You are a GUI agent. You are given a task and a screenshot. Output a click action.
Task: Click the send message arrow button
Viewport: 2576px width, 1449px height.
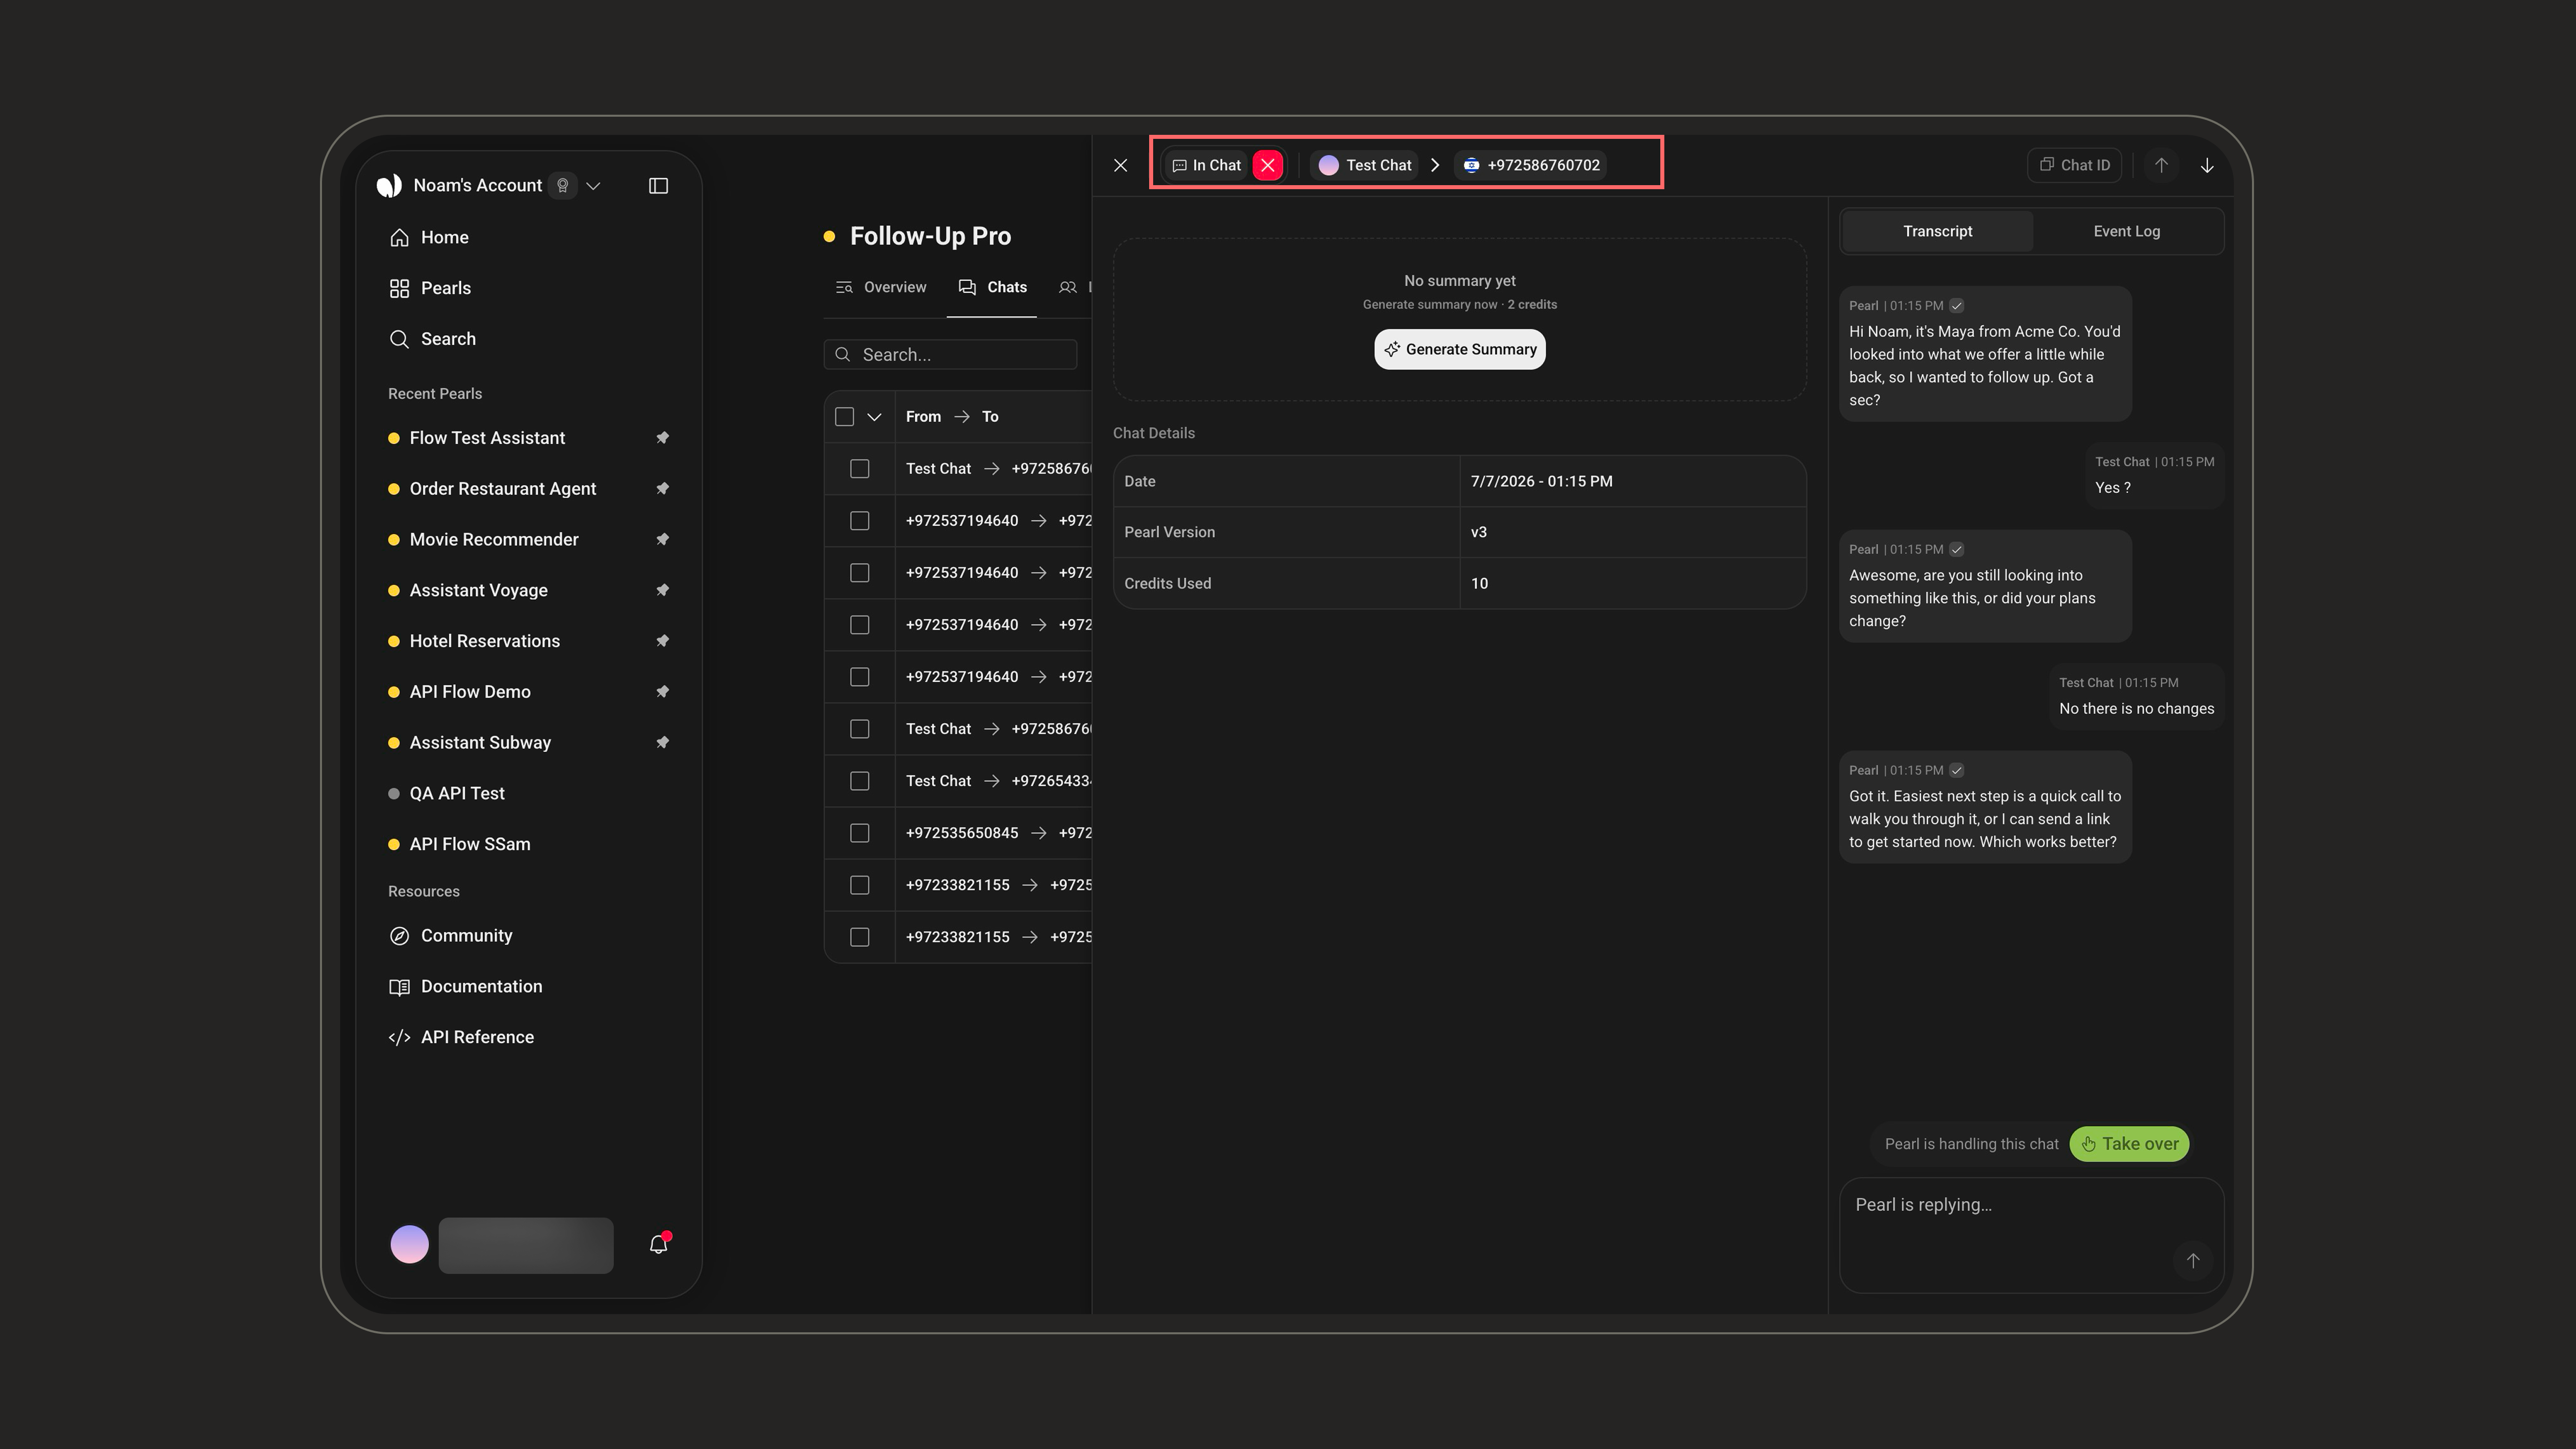2193,1261
